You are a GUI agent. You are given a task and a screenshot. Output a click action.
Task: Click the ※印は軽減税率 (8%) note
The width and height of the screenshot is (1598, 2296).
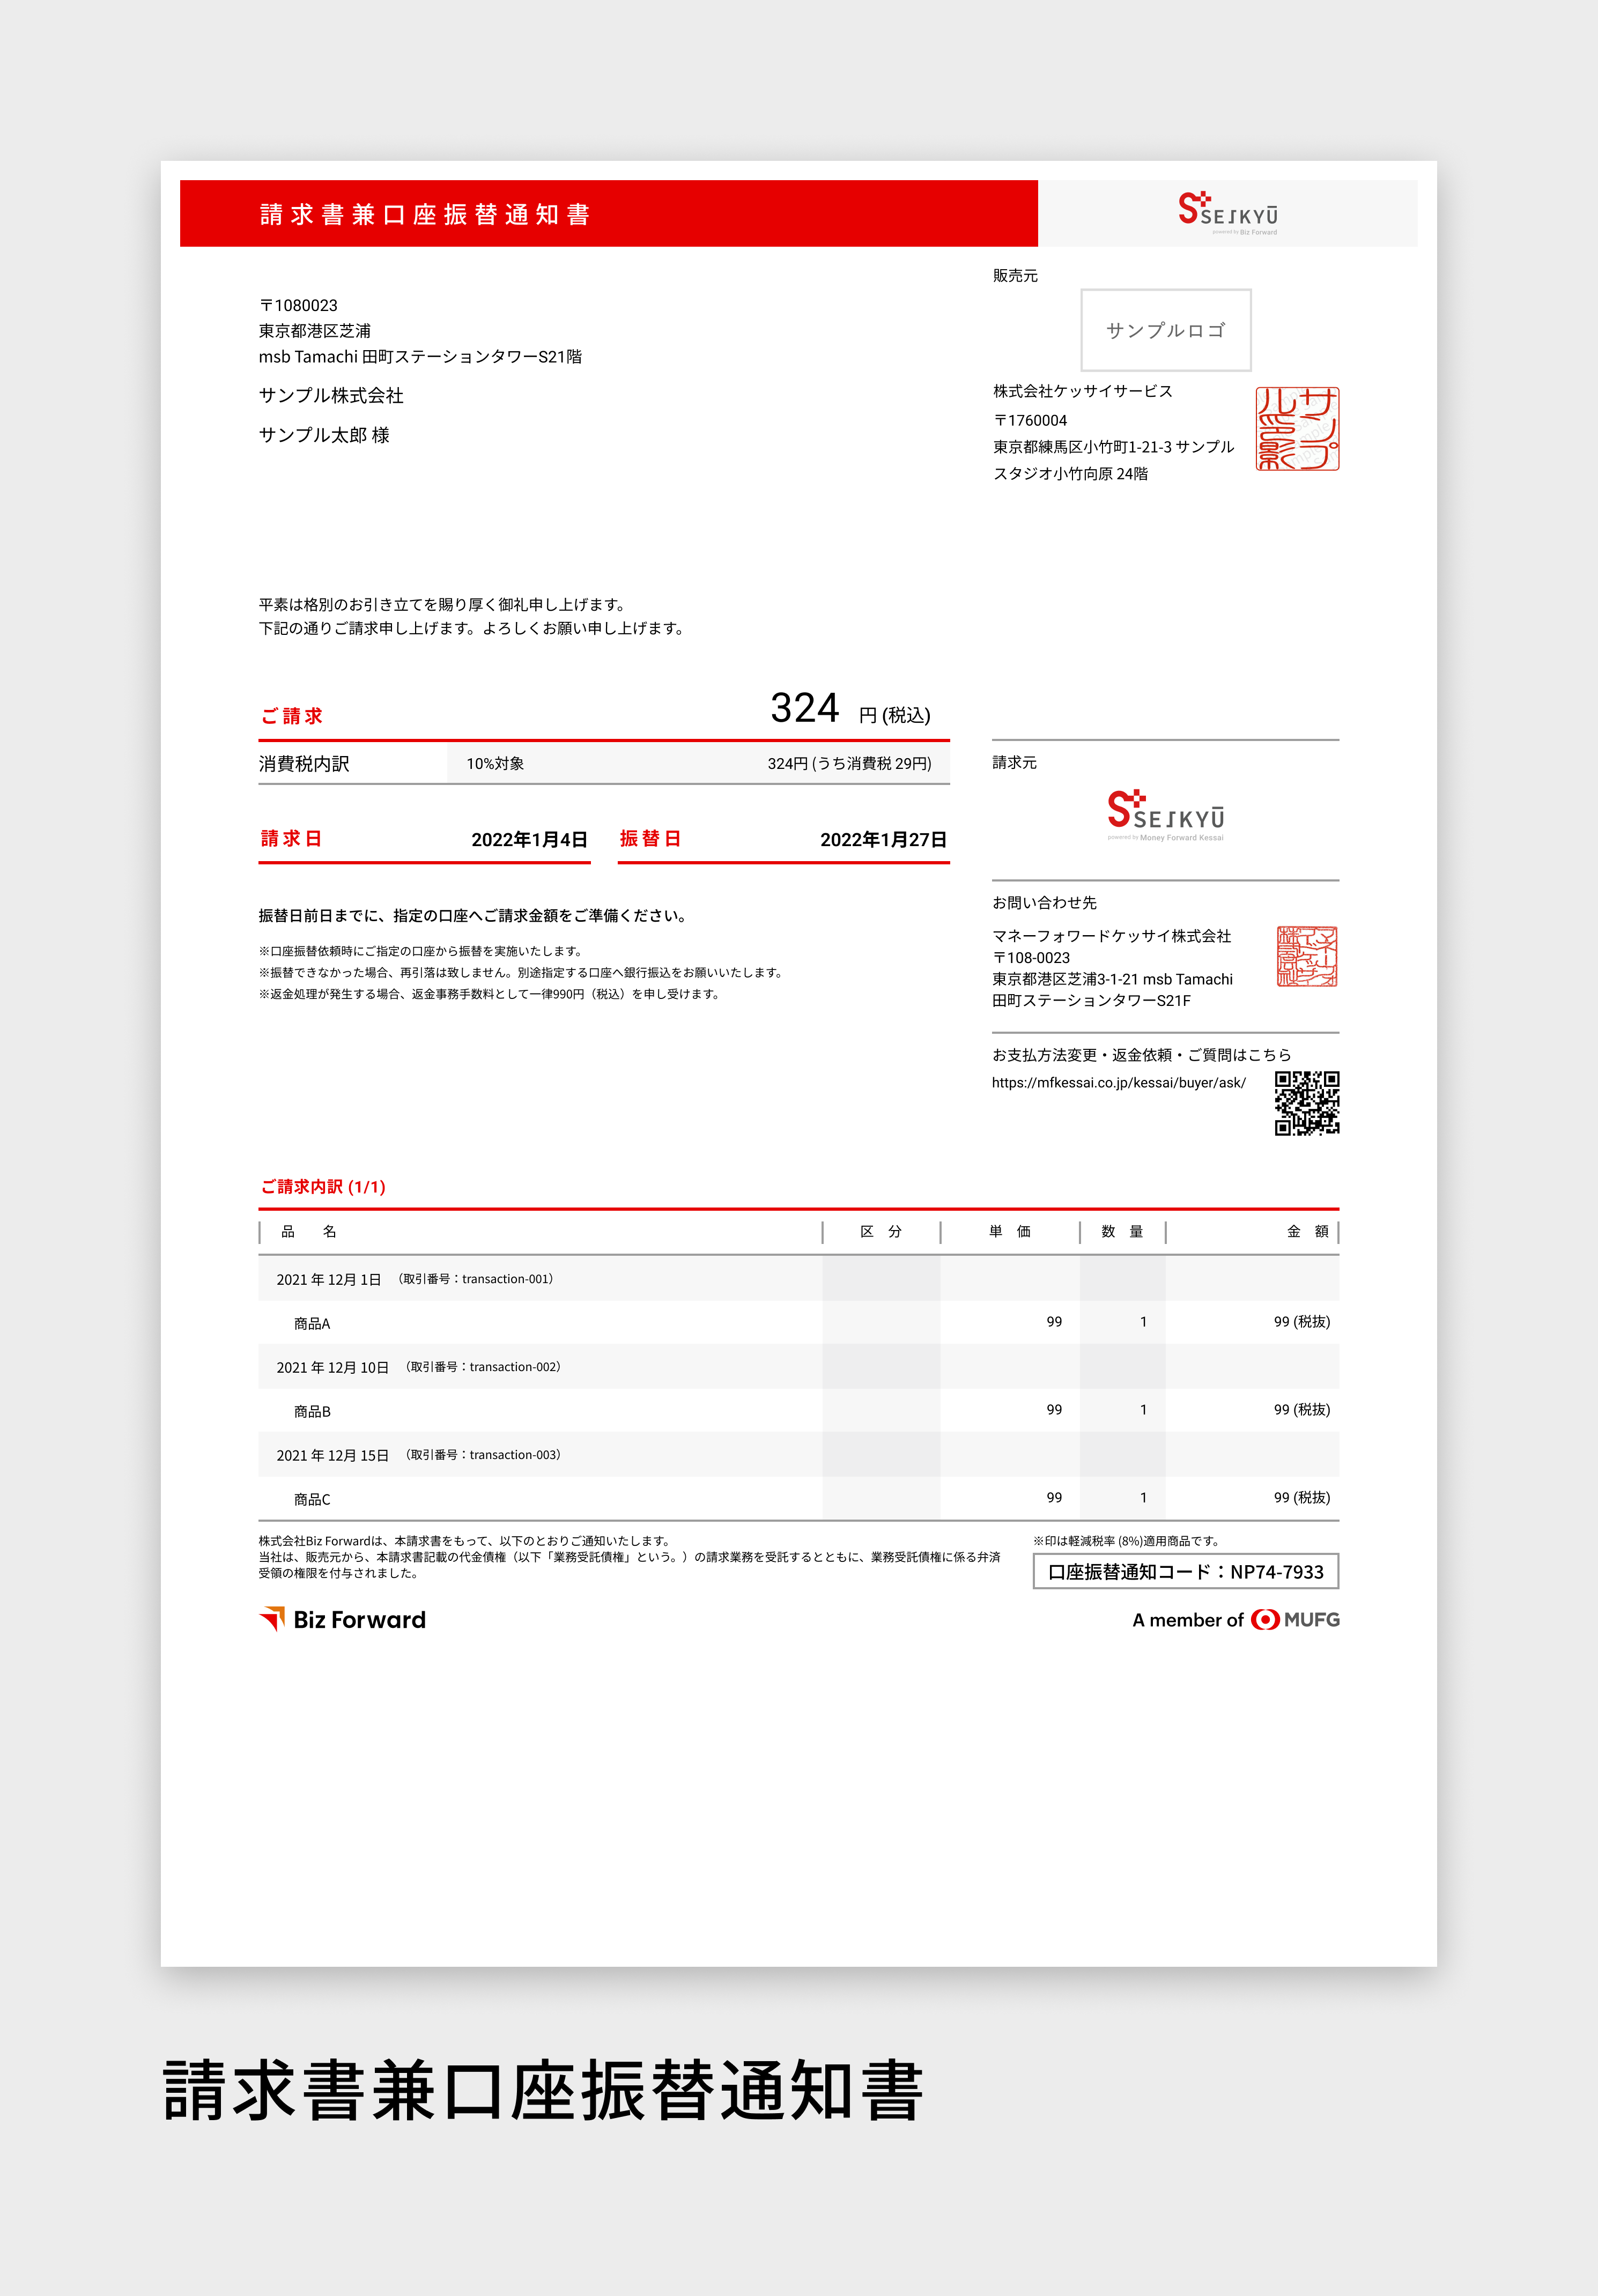click(x=1126, y=1541)
